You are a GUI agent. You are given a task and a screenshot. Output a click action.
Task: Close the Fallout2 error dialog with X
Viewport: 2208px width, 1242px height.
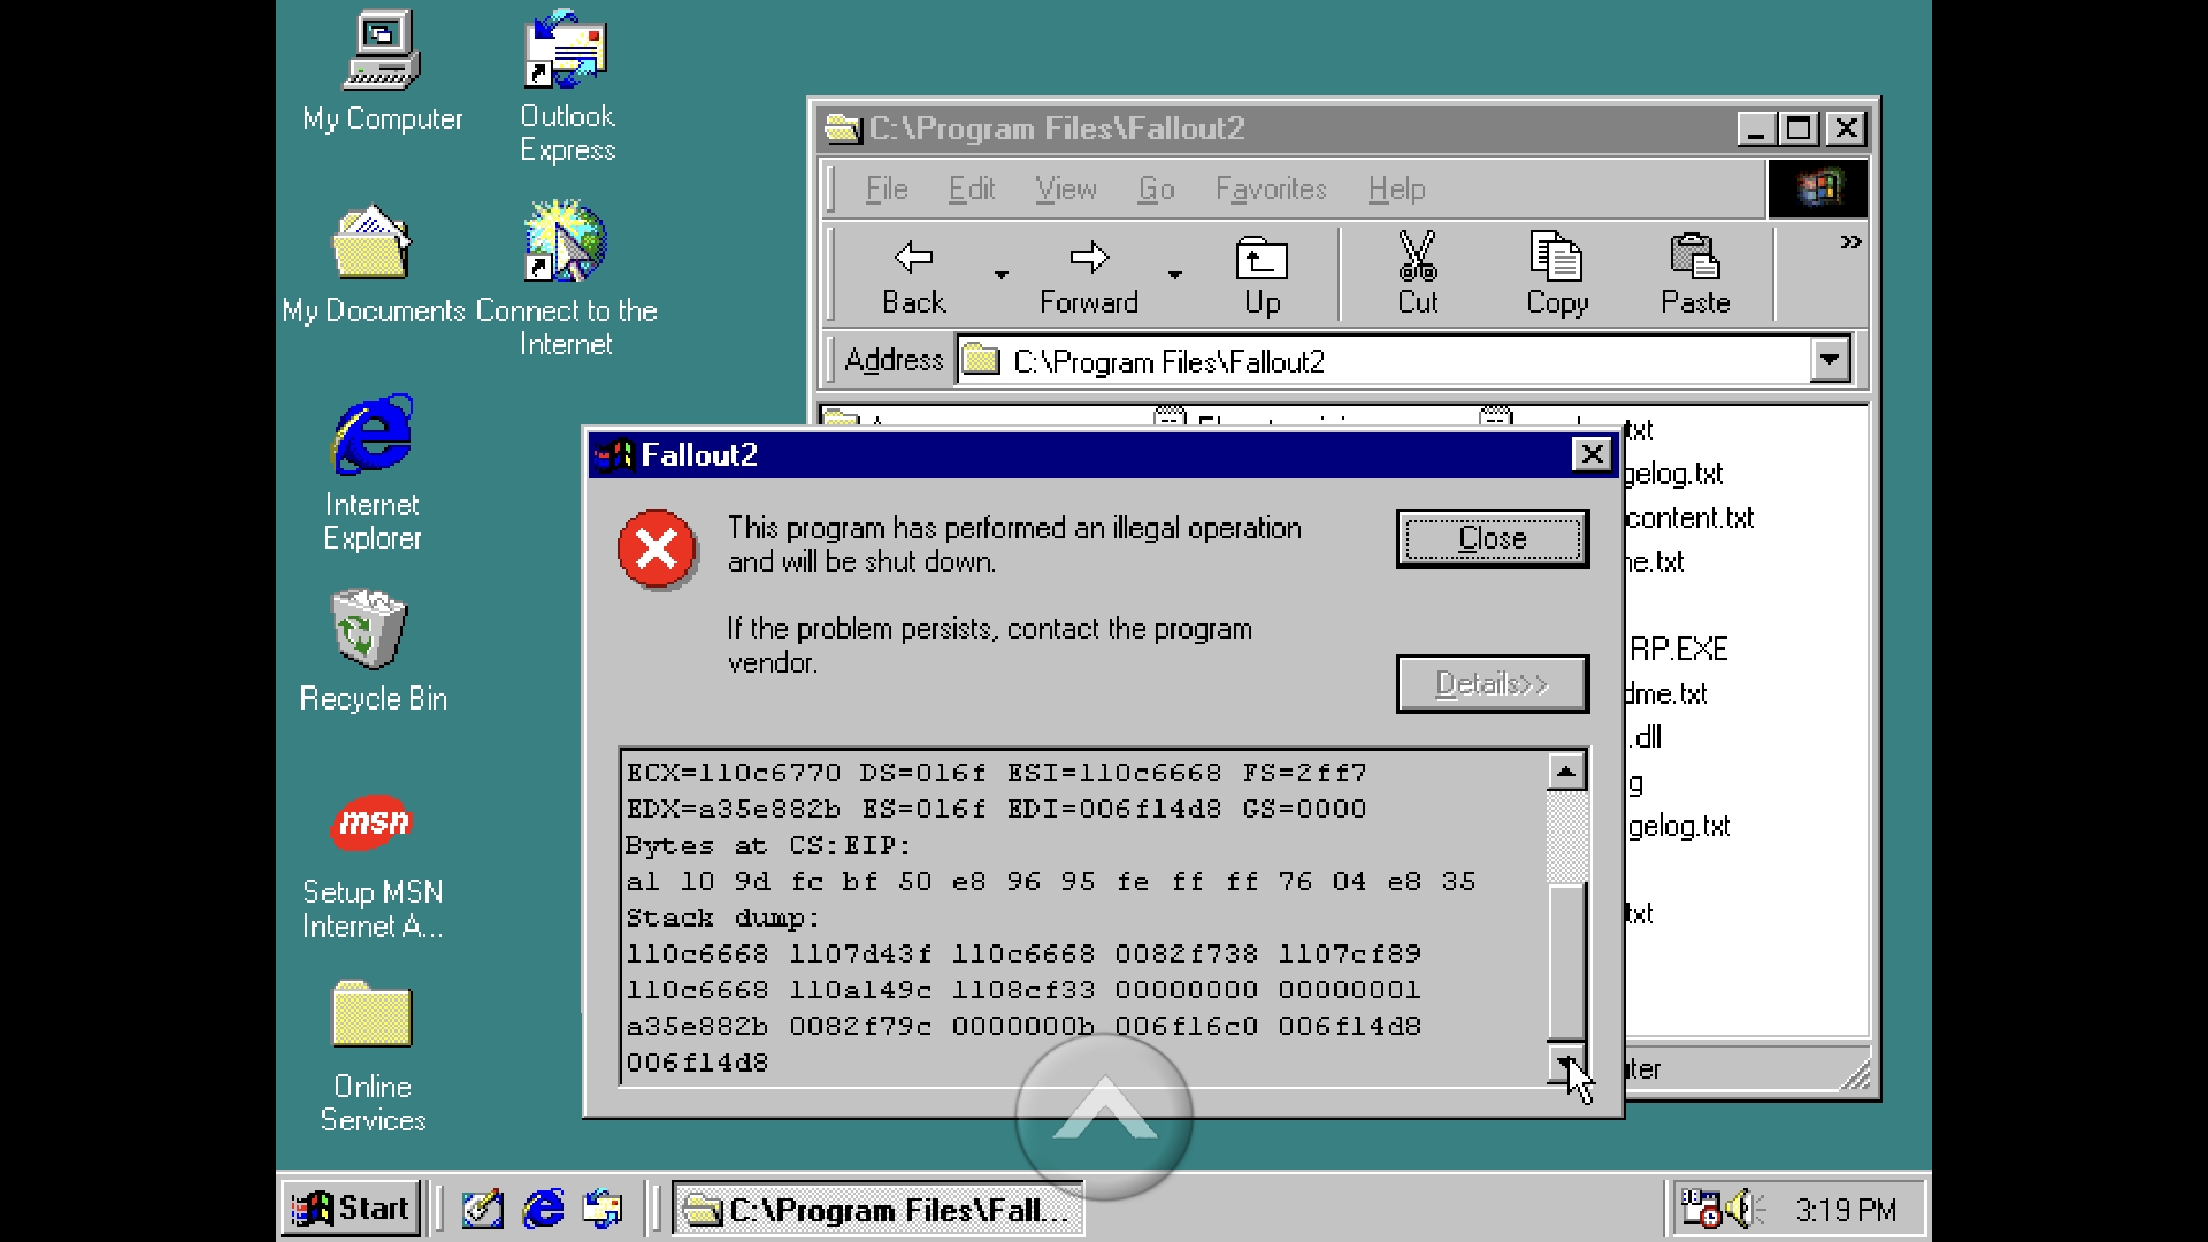click(1592, 455)
